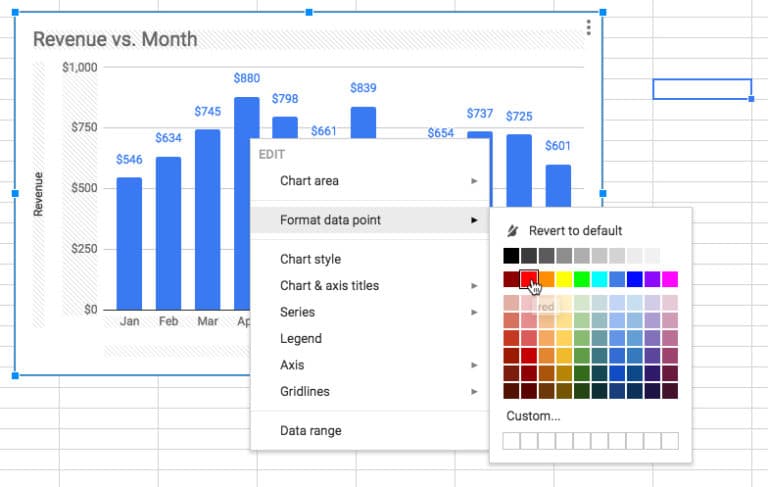768x487 pixels.
Task: Expand the Gridlines submenu arrow
Action: 474,392
